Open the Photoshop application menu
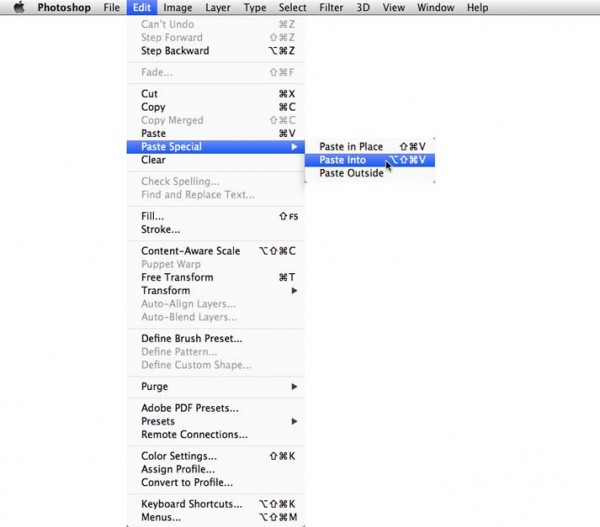The image size is (600, 527). pos(65,7)
